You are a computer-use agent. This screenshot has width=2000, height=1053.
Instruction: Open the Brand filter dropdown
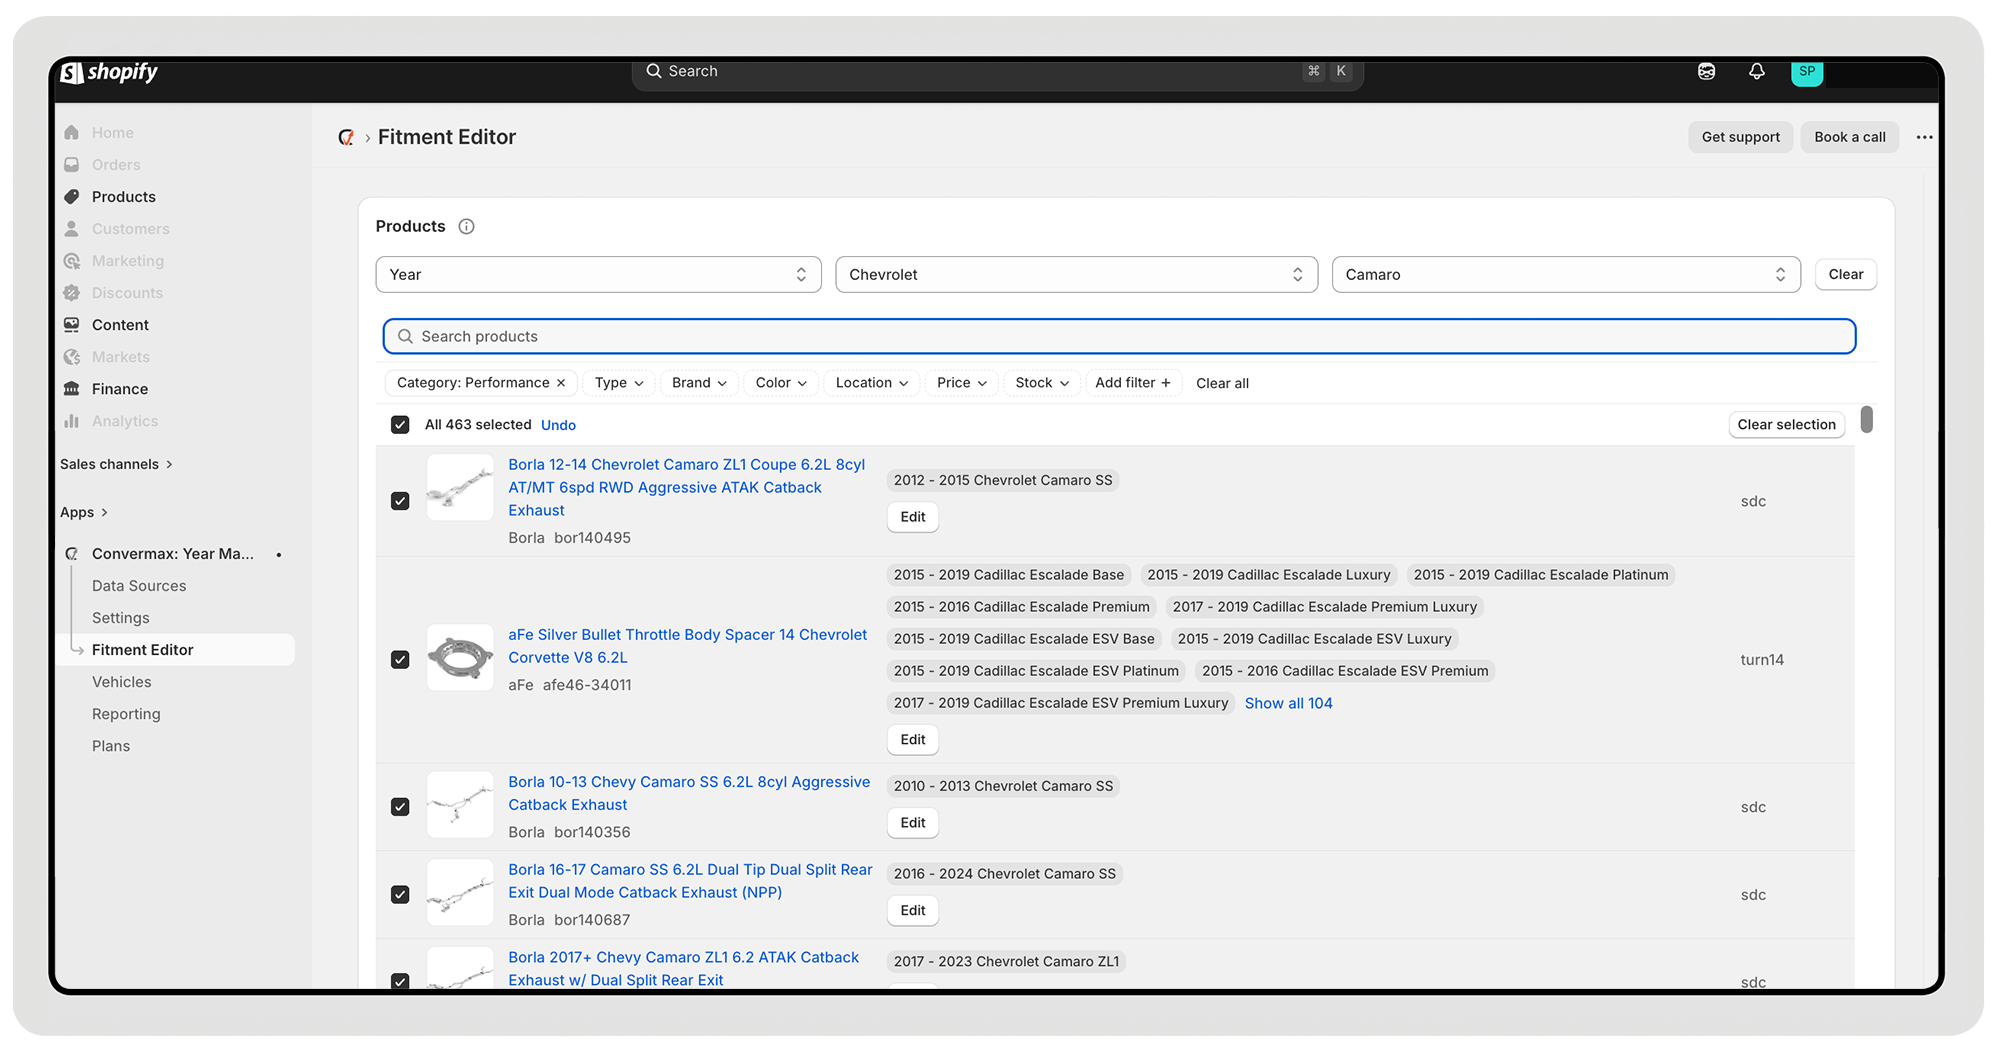tap(699, 383)
